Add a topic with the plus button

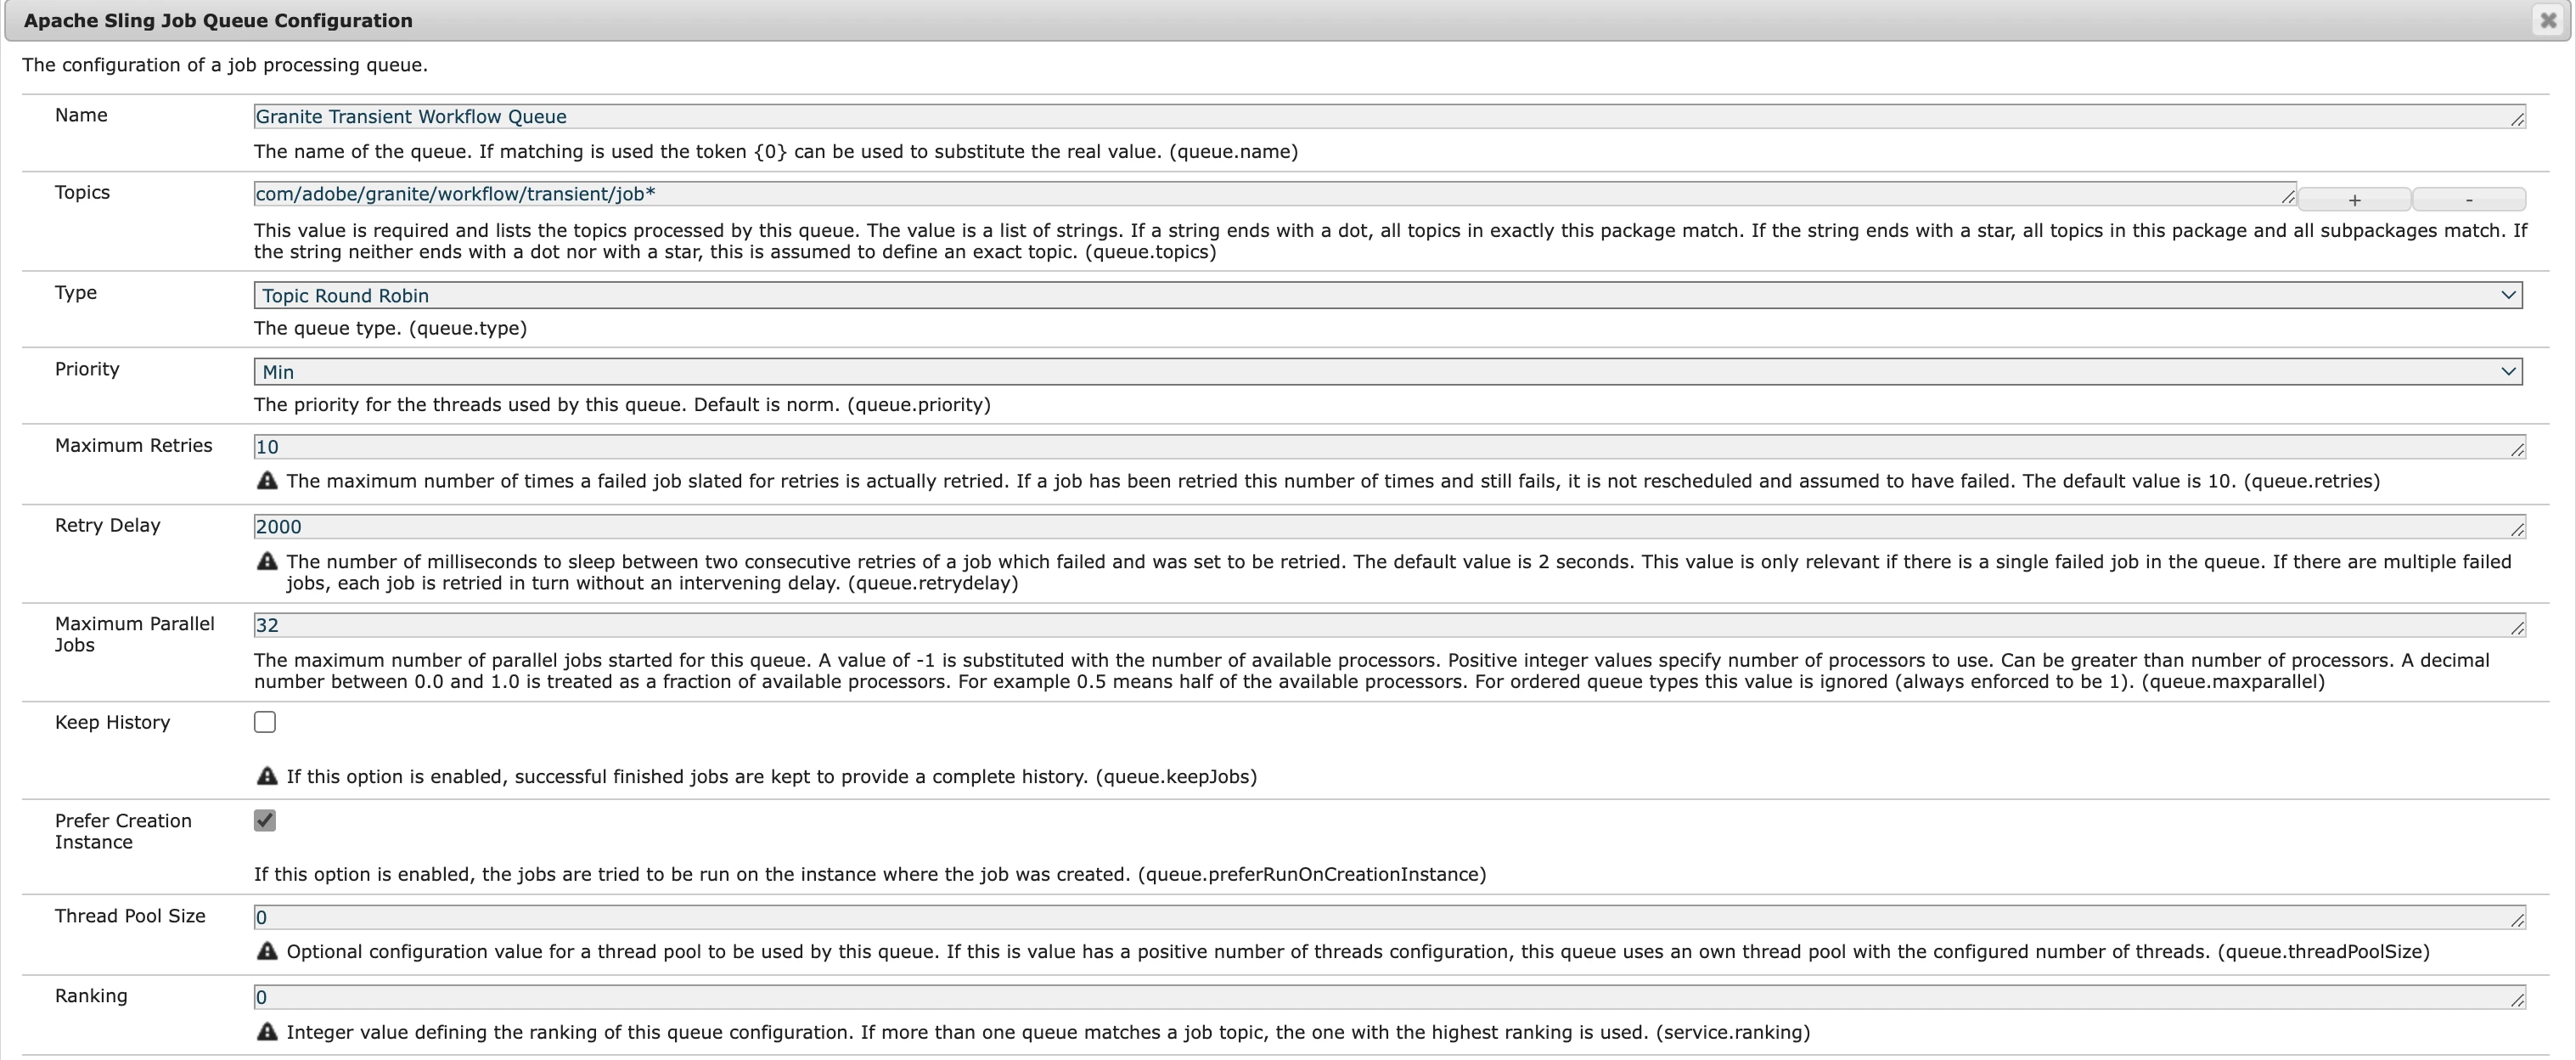2354,200
